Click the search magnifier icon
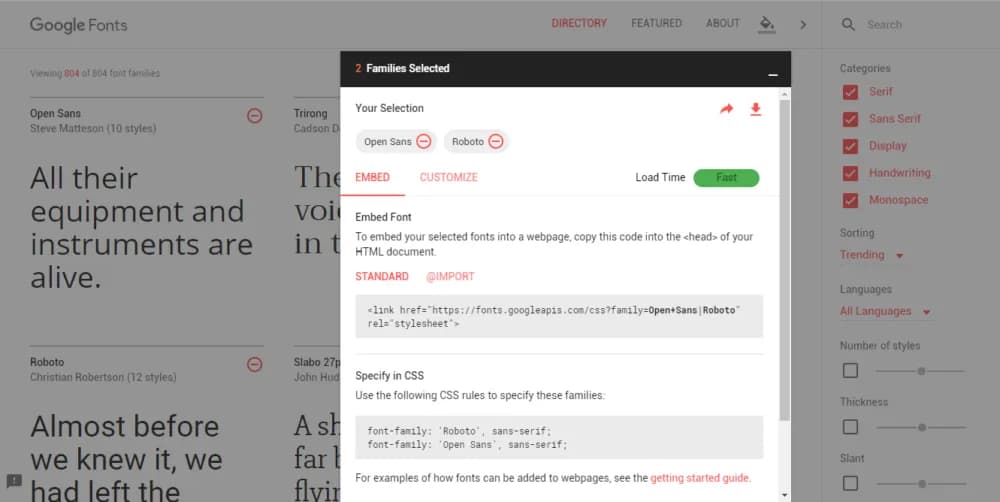 [848, 24]
